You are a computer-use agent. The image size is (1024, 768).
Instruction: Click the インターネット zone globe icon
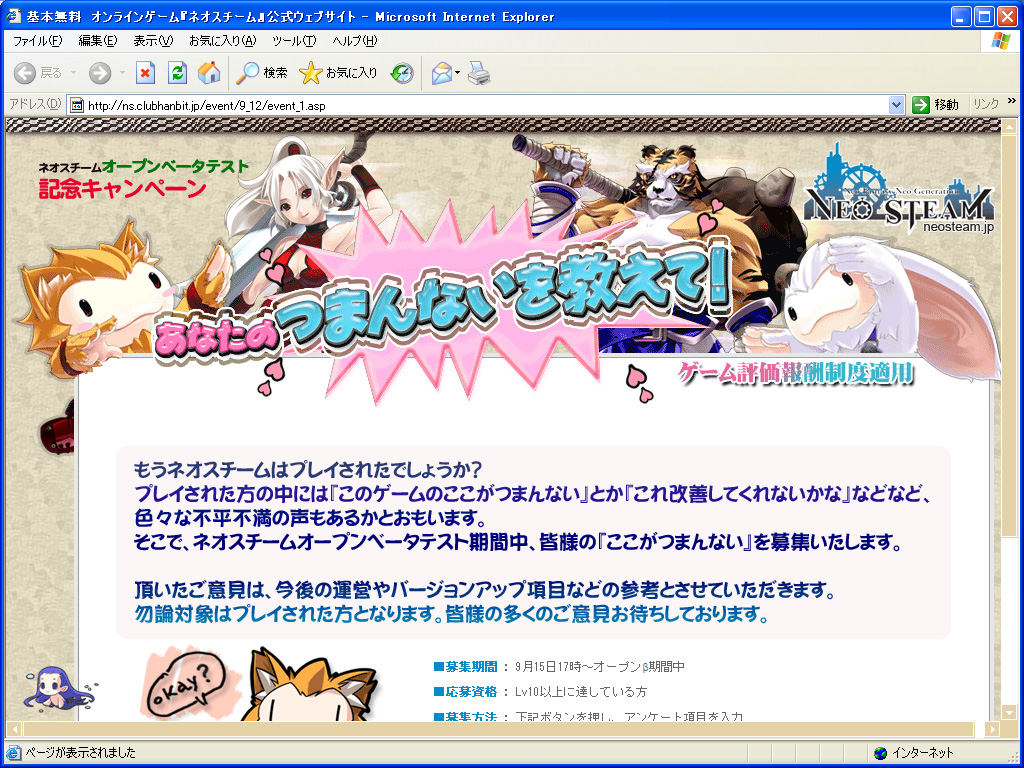[x=880, y=753]
